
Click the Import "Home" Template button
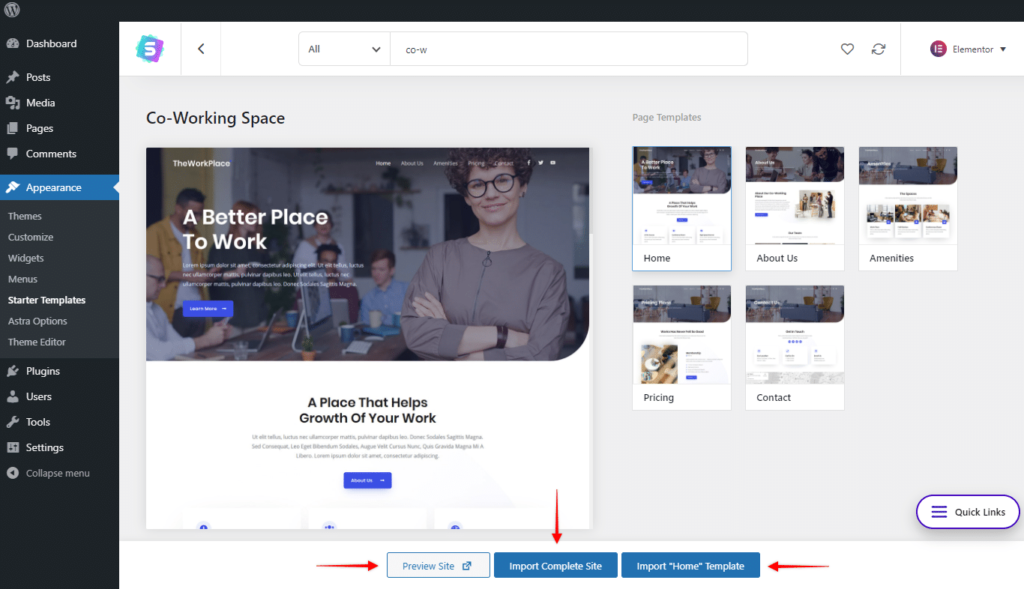point(690,564)
